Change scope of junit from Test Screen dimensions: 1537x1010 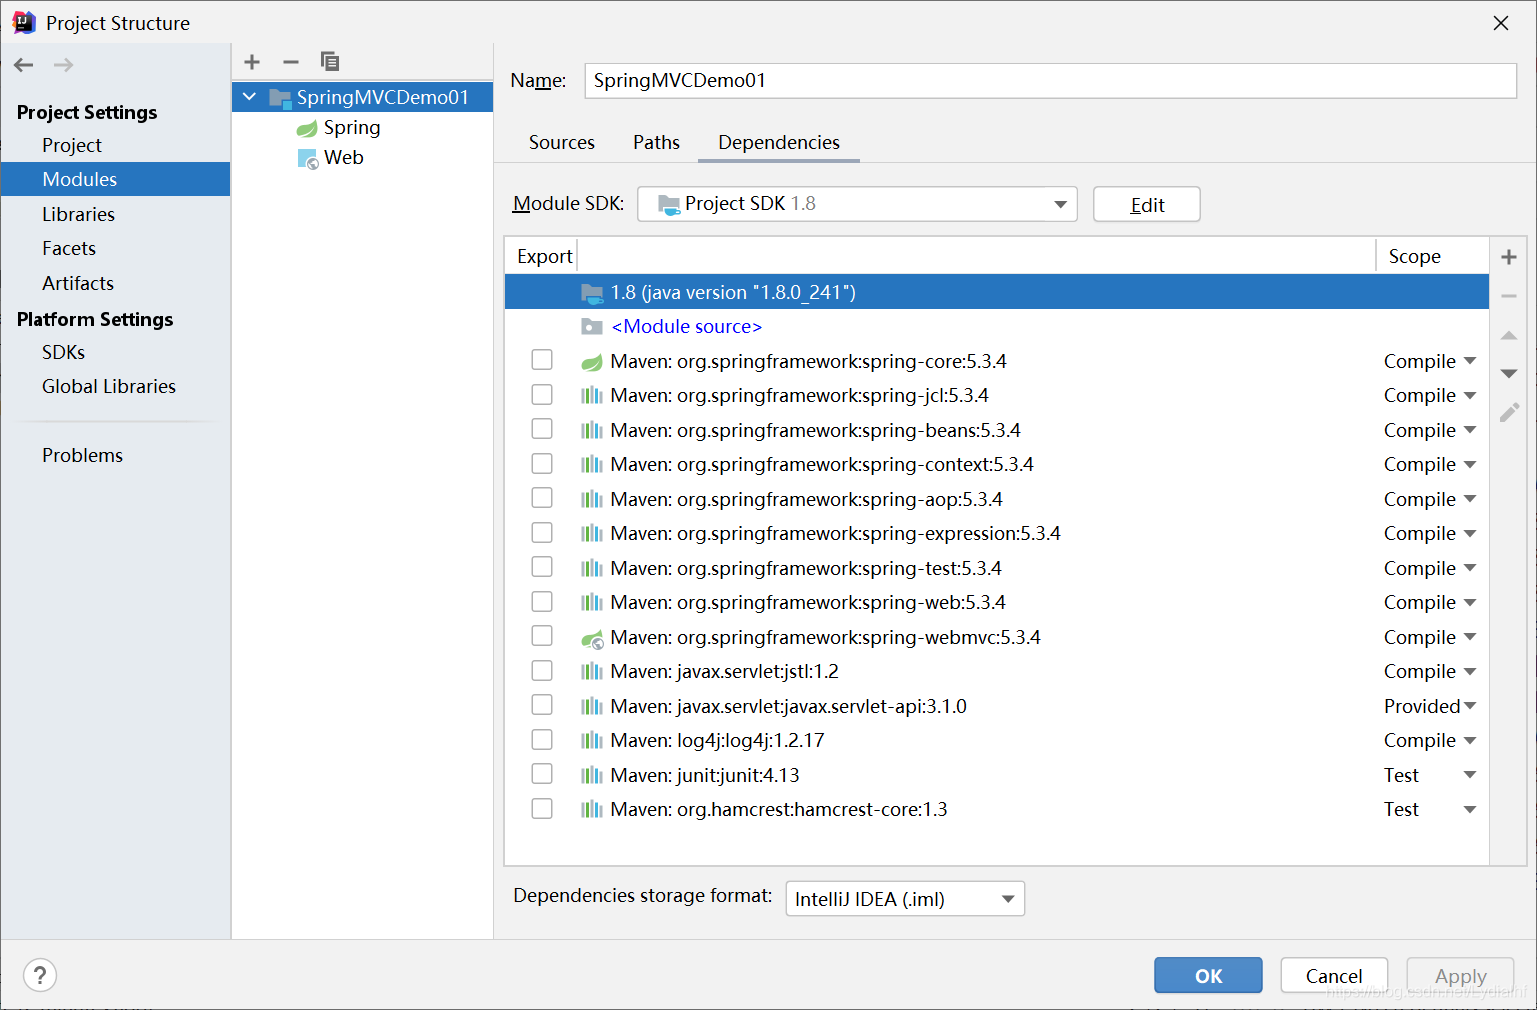pos(1430,776)
